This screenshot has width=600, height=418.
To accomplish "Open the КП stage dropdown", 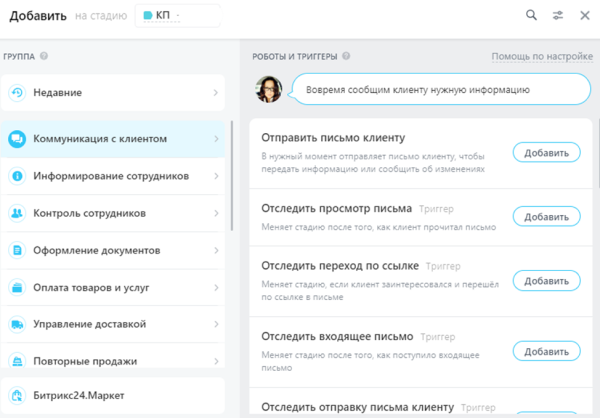I will 177,15.
